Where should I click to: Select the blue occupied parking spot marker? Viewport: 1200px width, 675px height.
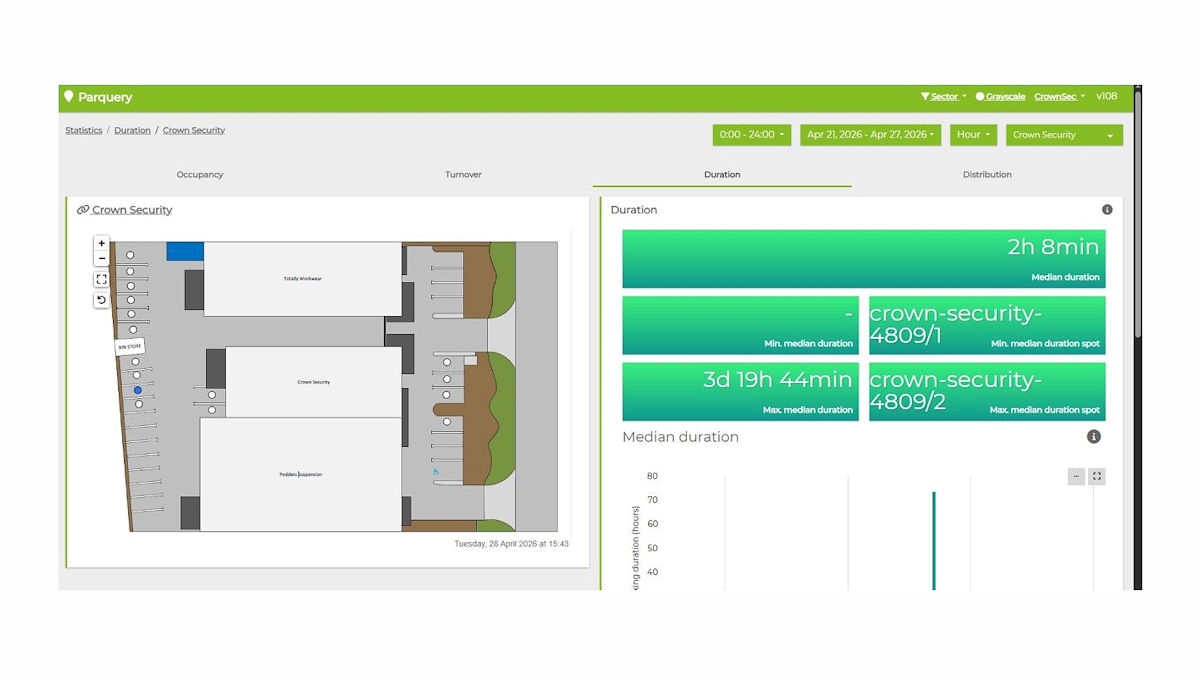138,390
